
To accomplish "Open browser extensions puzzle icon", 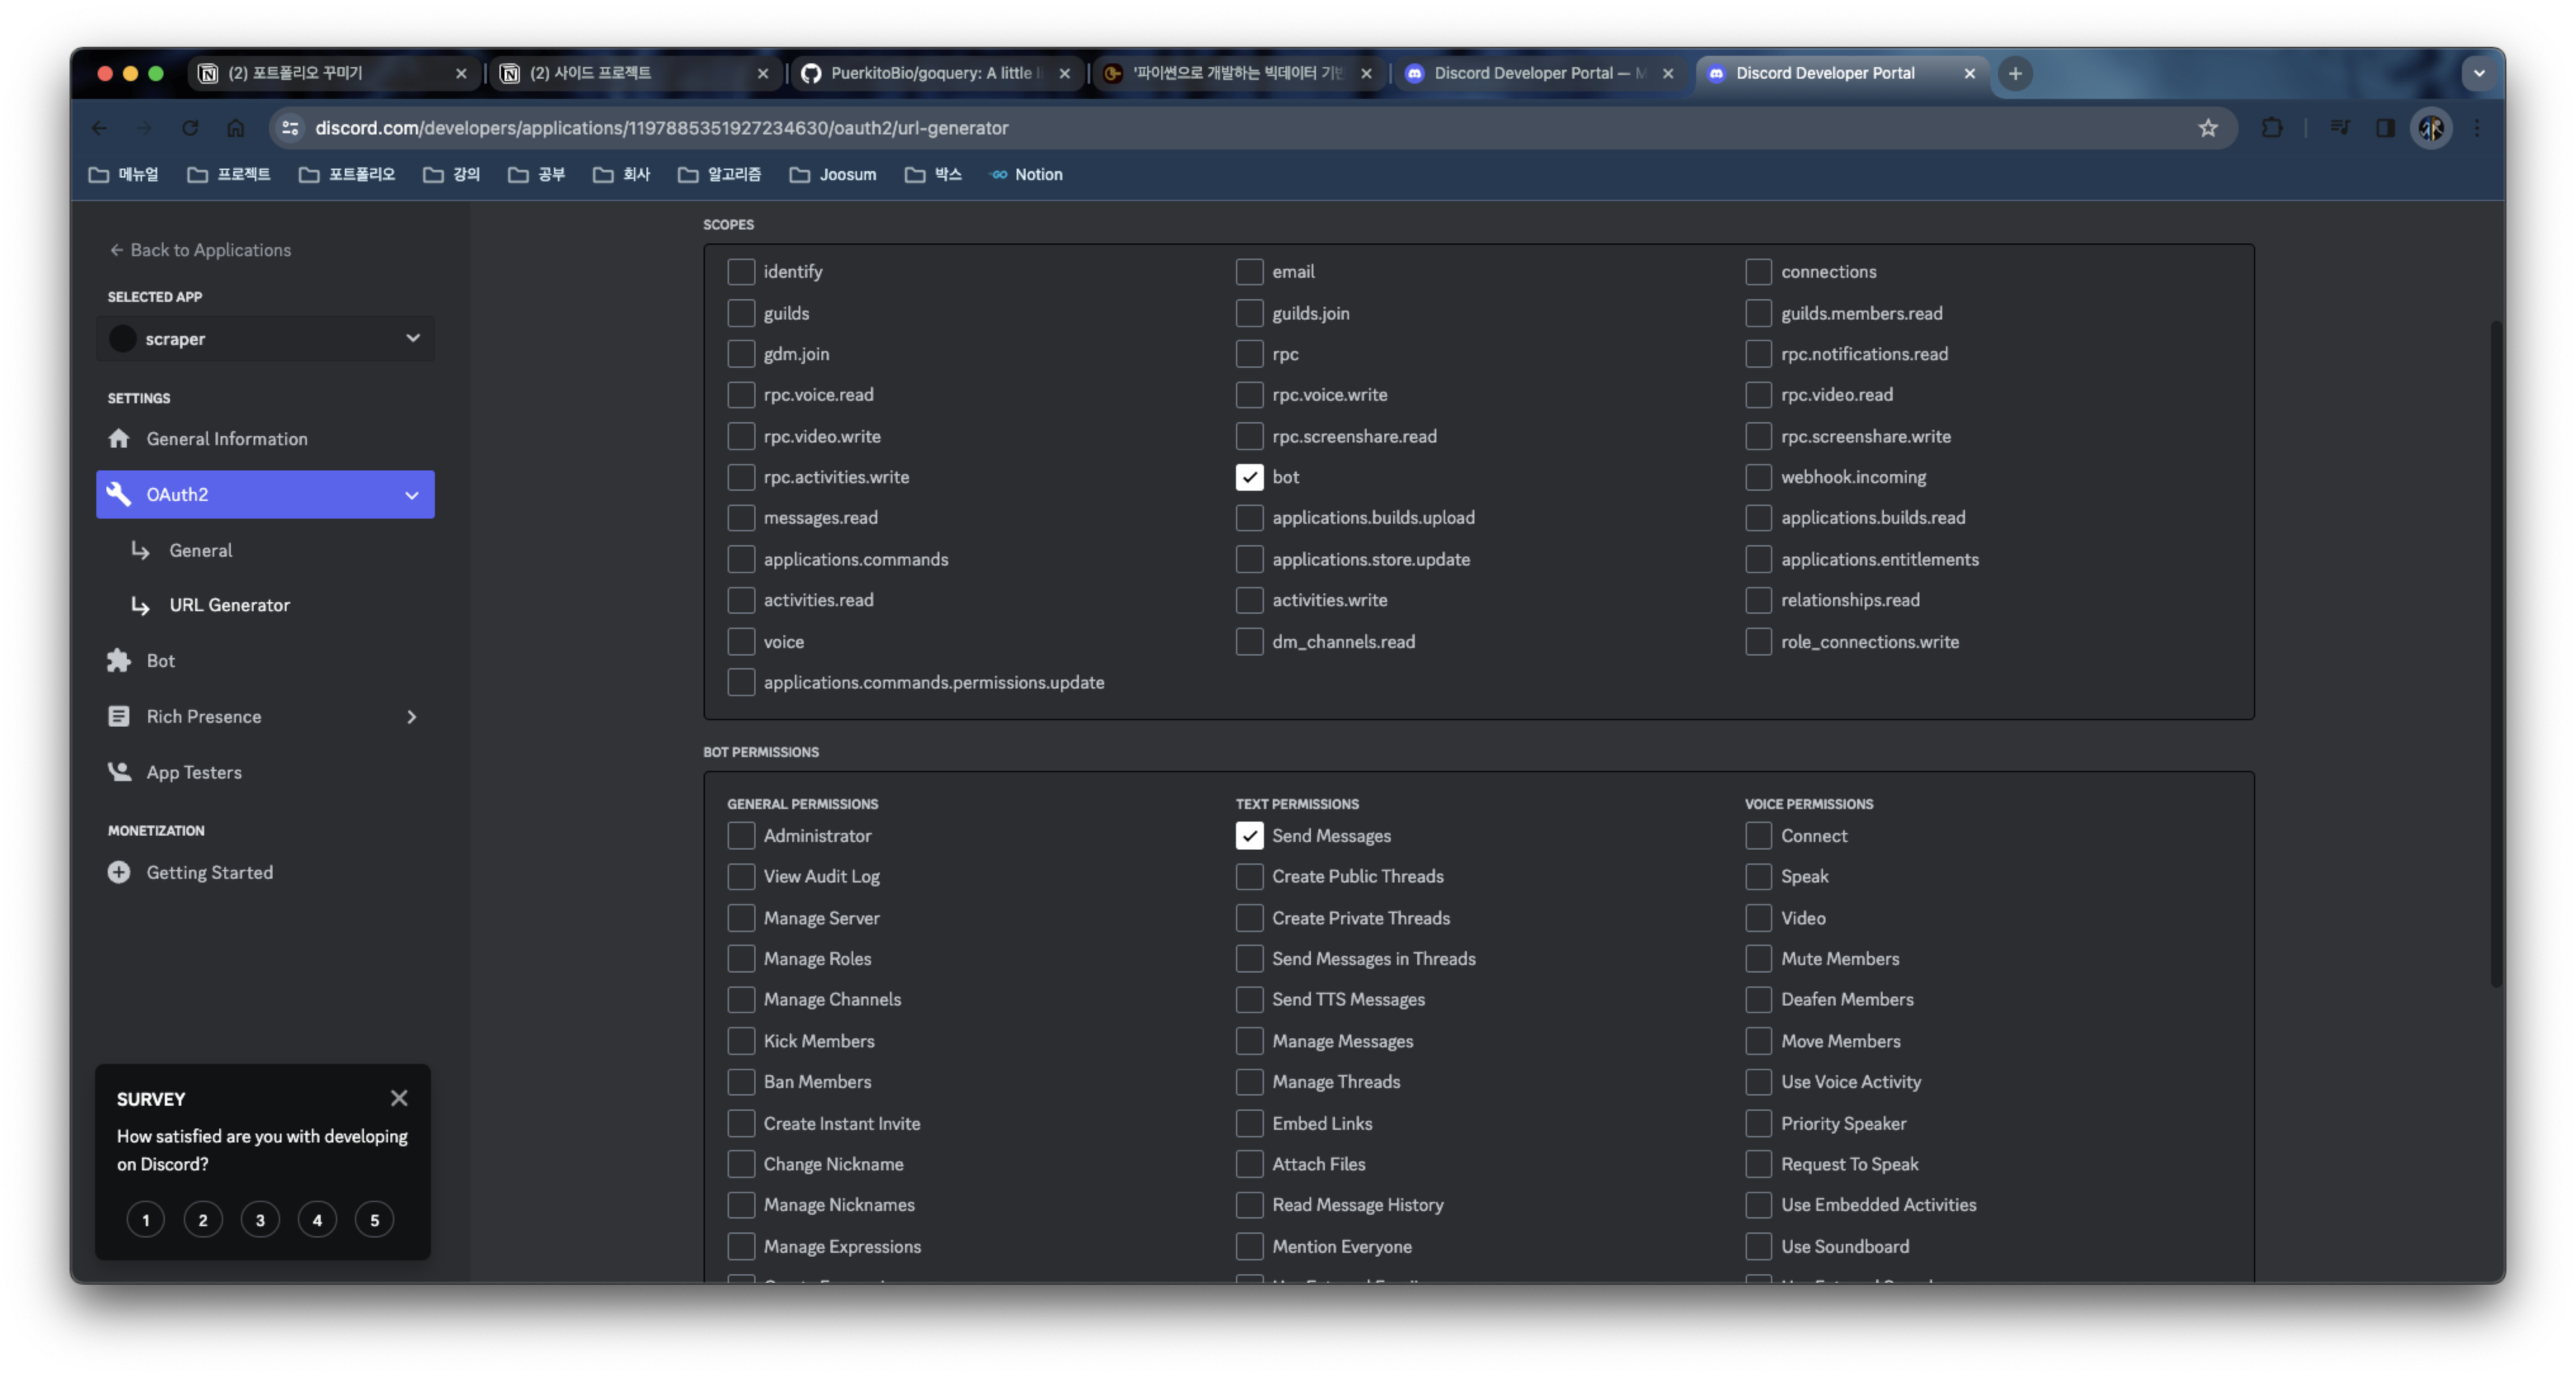I will (x=2272, y=128).
